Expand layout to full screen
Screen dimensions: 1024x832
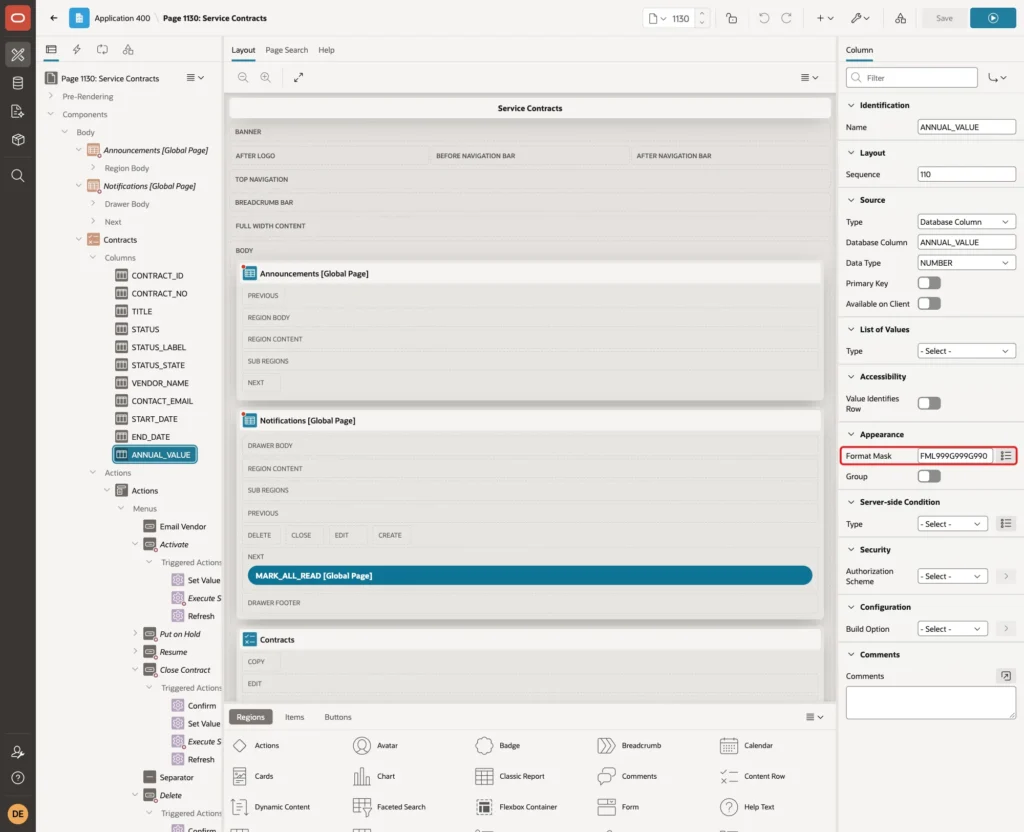click(298, 78)
